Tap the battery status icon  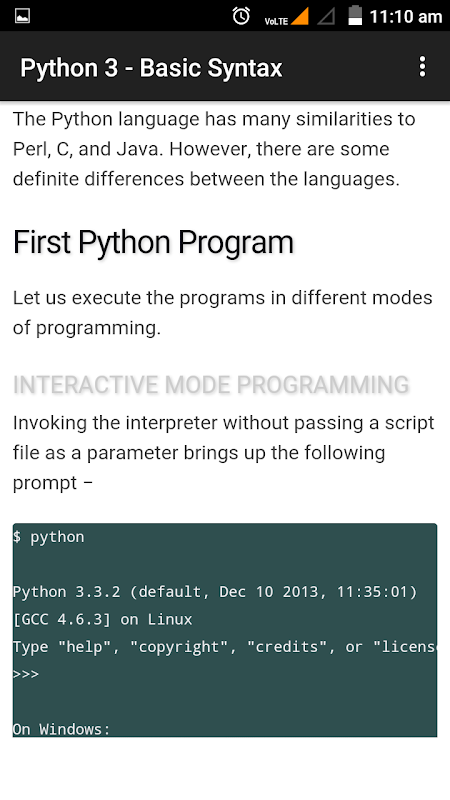[x=355, y=16]
